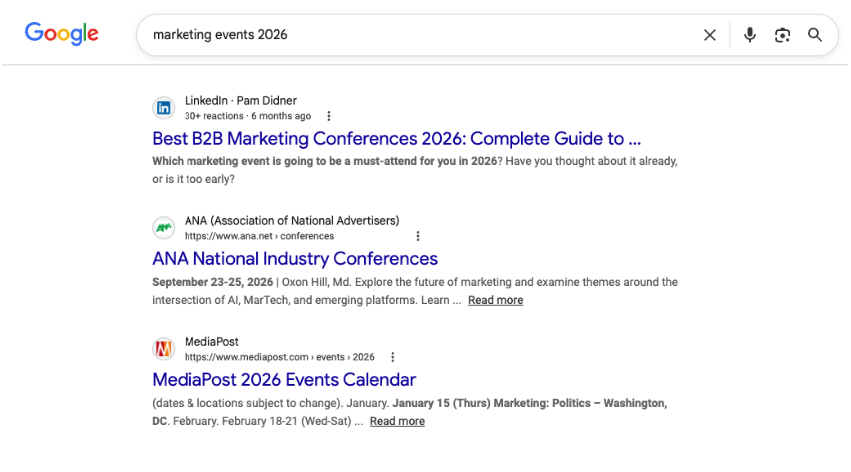Open more options for LinkedIn result
The image size is (851, 472).
point(329,116)
